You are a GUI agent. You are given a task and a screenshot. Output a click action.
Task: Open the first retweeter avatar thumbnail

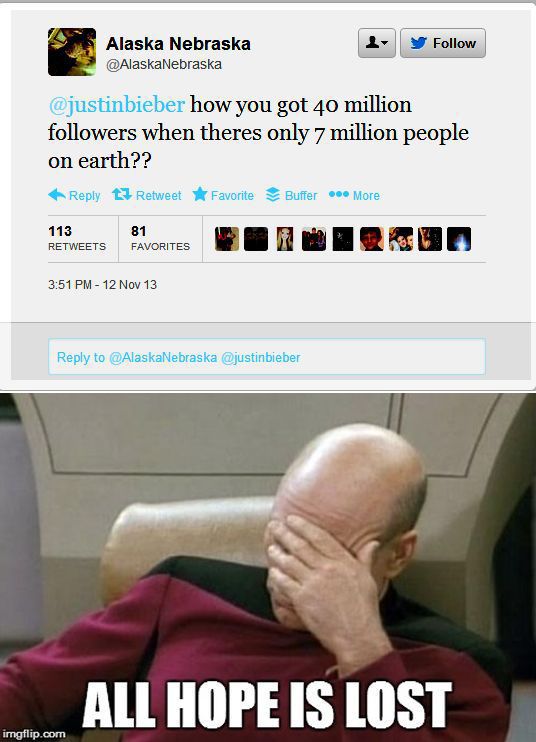[x=227, y=238]
